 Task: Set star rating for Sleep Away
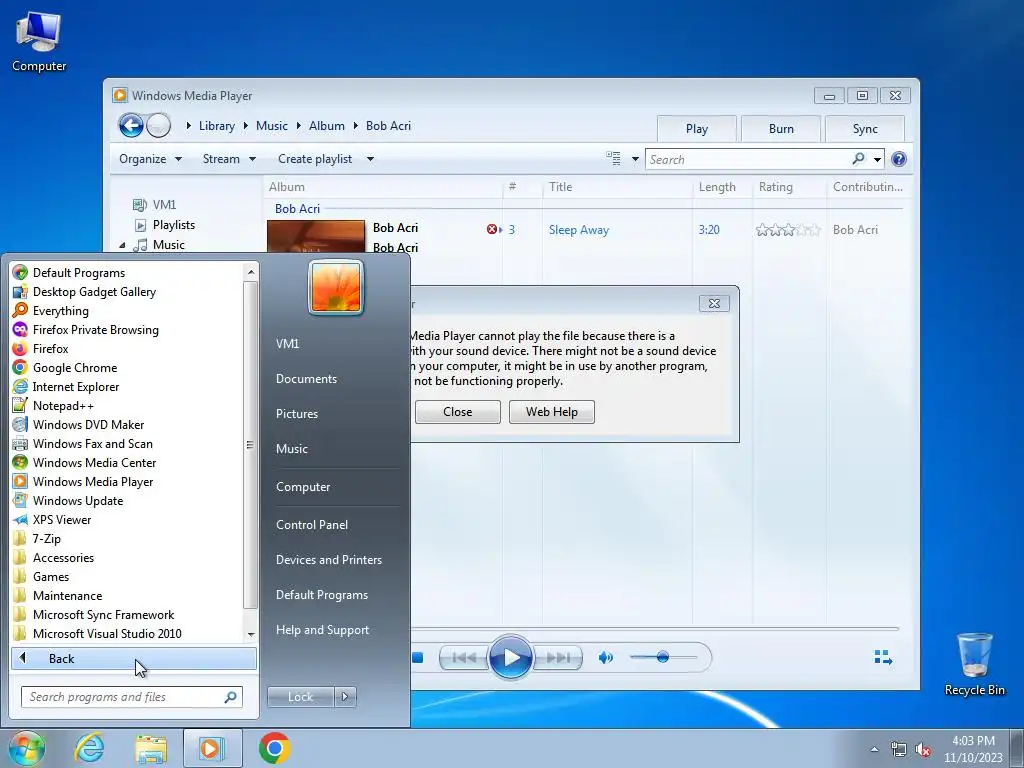[788, 230]
